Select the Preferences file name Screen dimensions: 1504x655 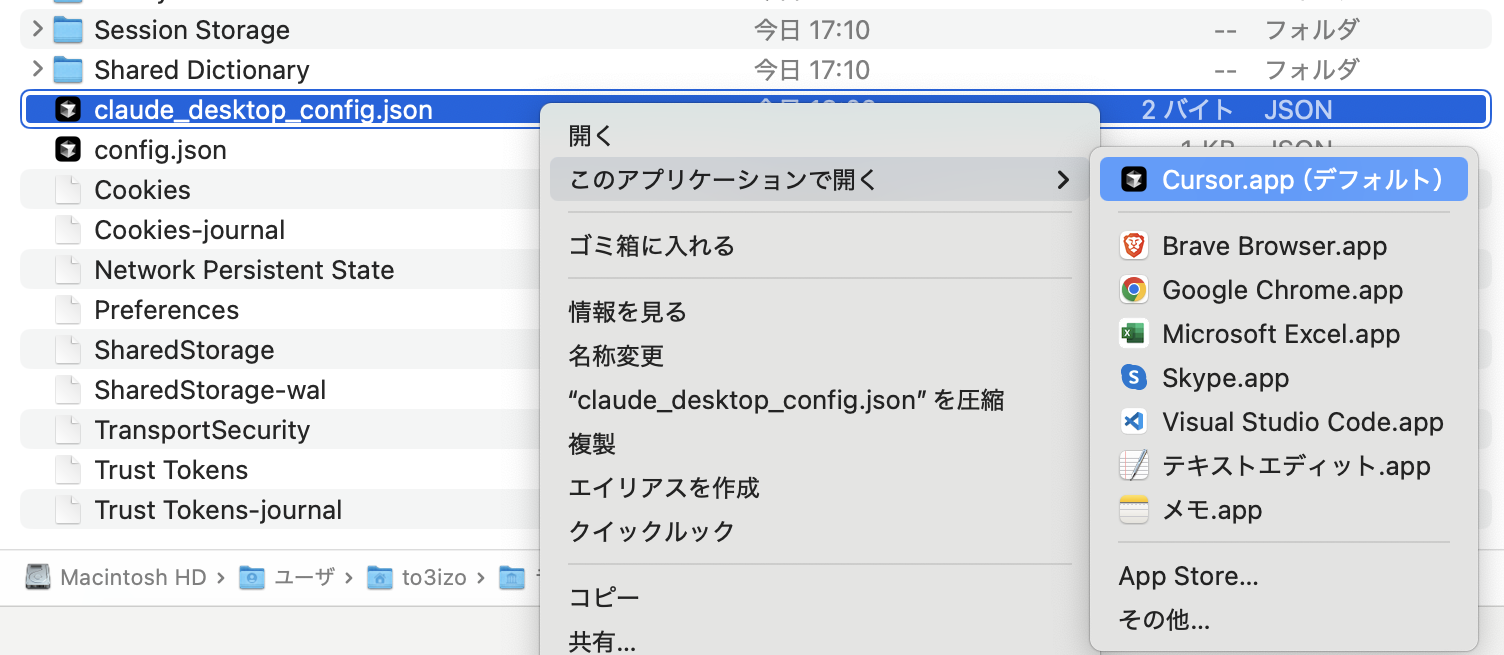pos(167,310)
